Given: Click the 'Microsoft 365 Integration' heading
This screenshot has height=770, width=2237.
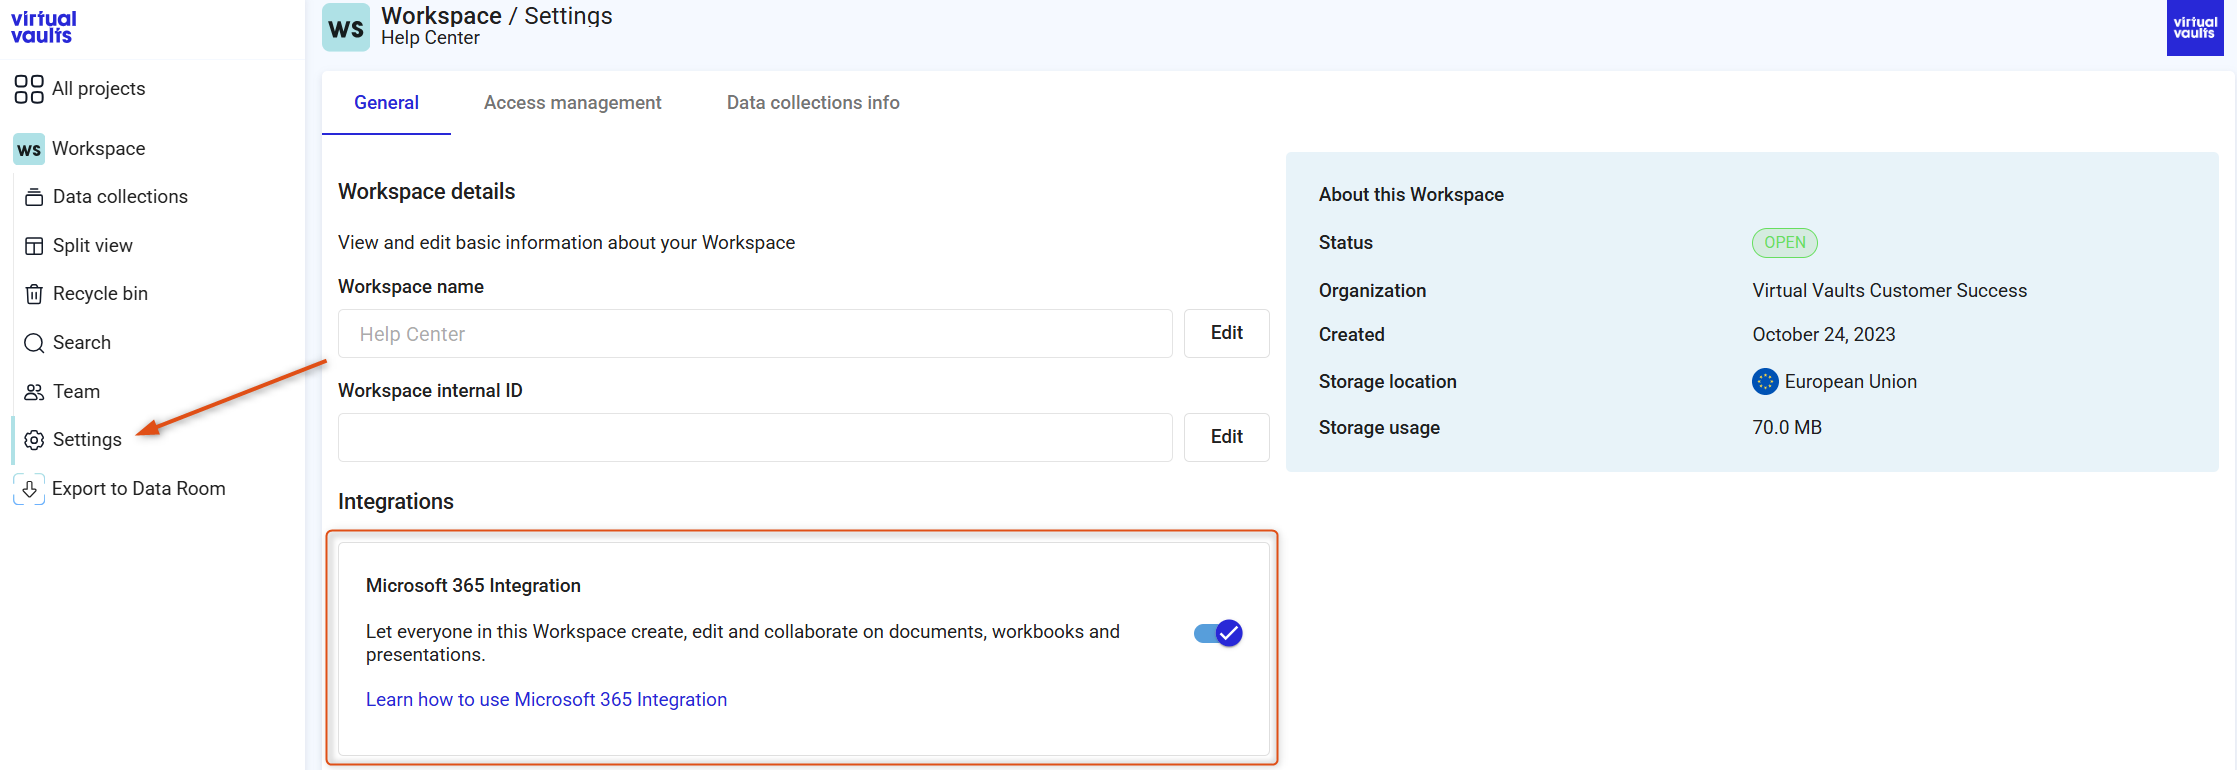Looking at the screenshot, I should click(473, 586).
